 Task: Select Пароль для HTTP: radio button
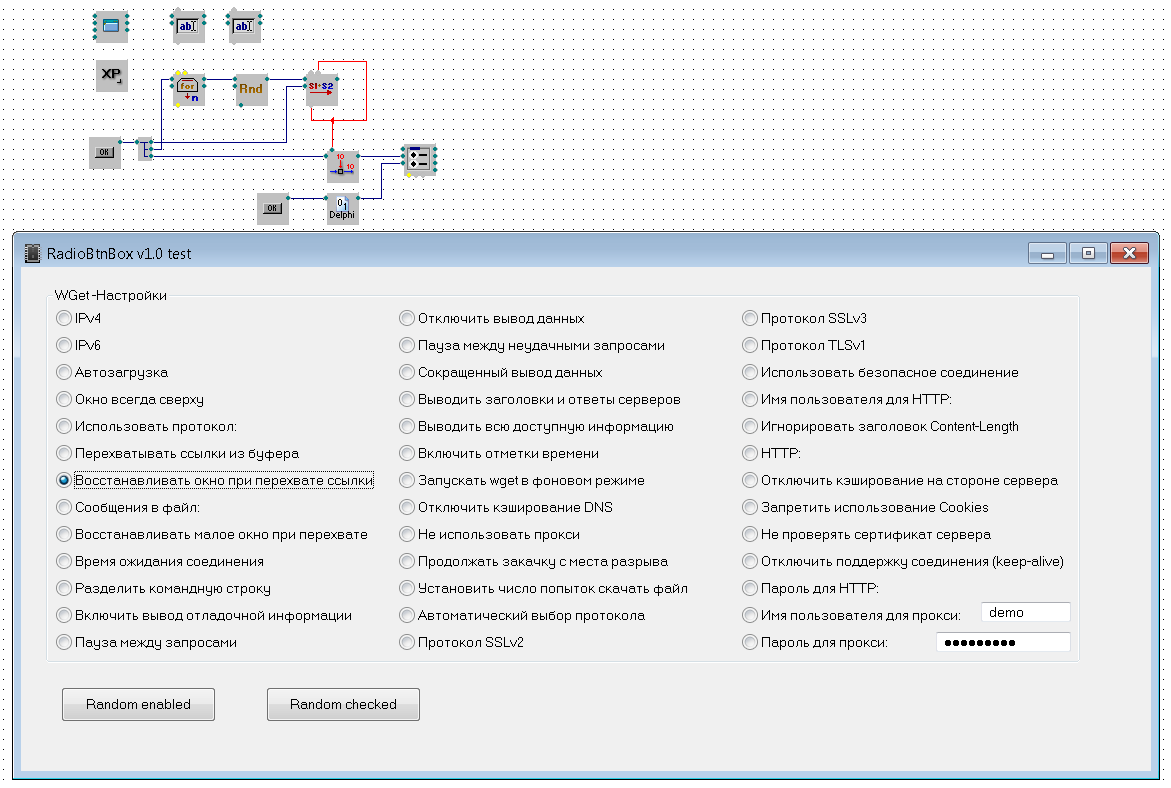click(x=811, y=588)
